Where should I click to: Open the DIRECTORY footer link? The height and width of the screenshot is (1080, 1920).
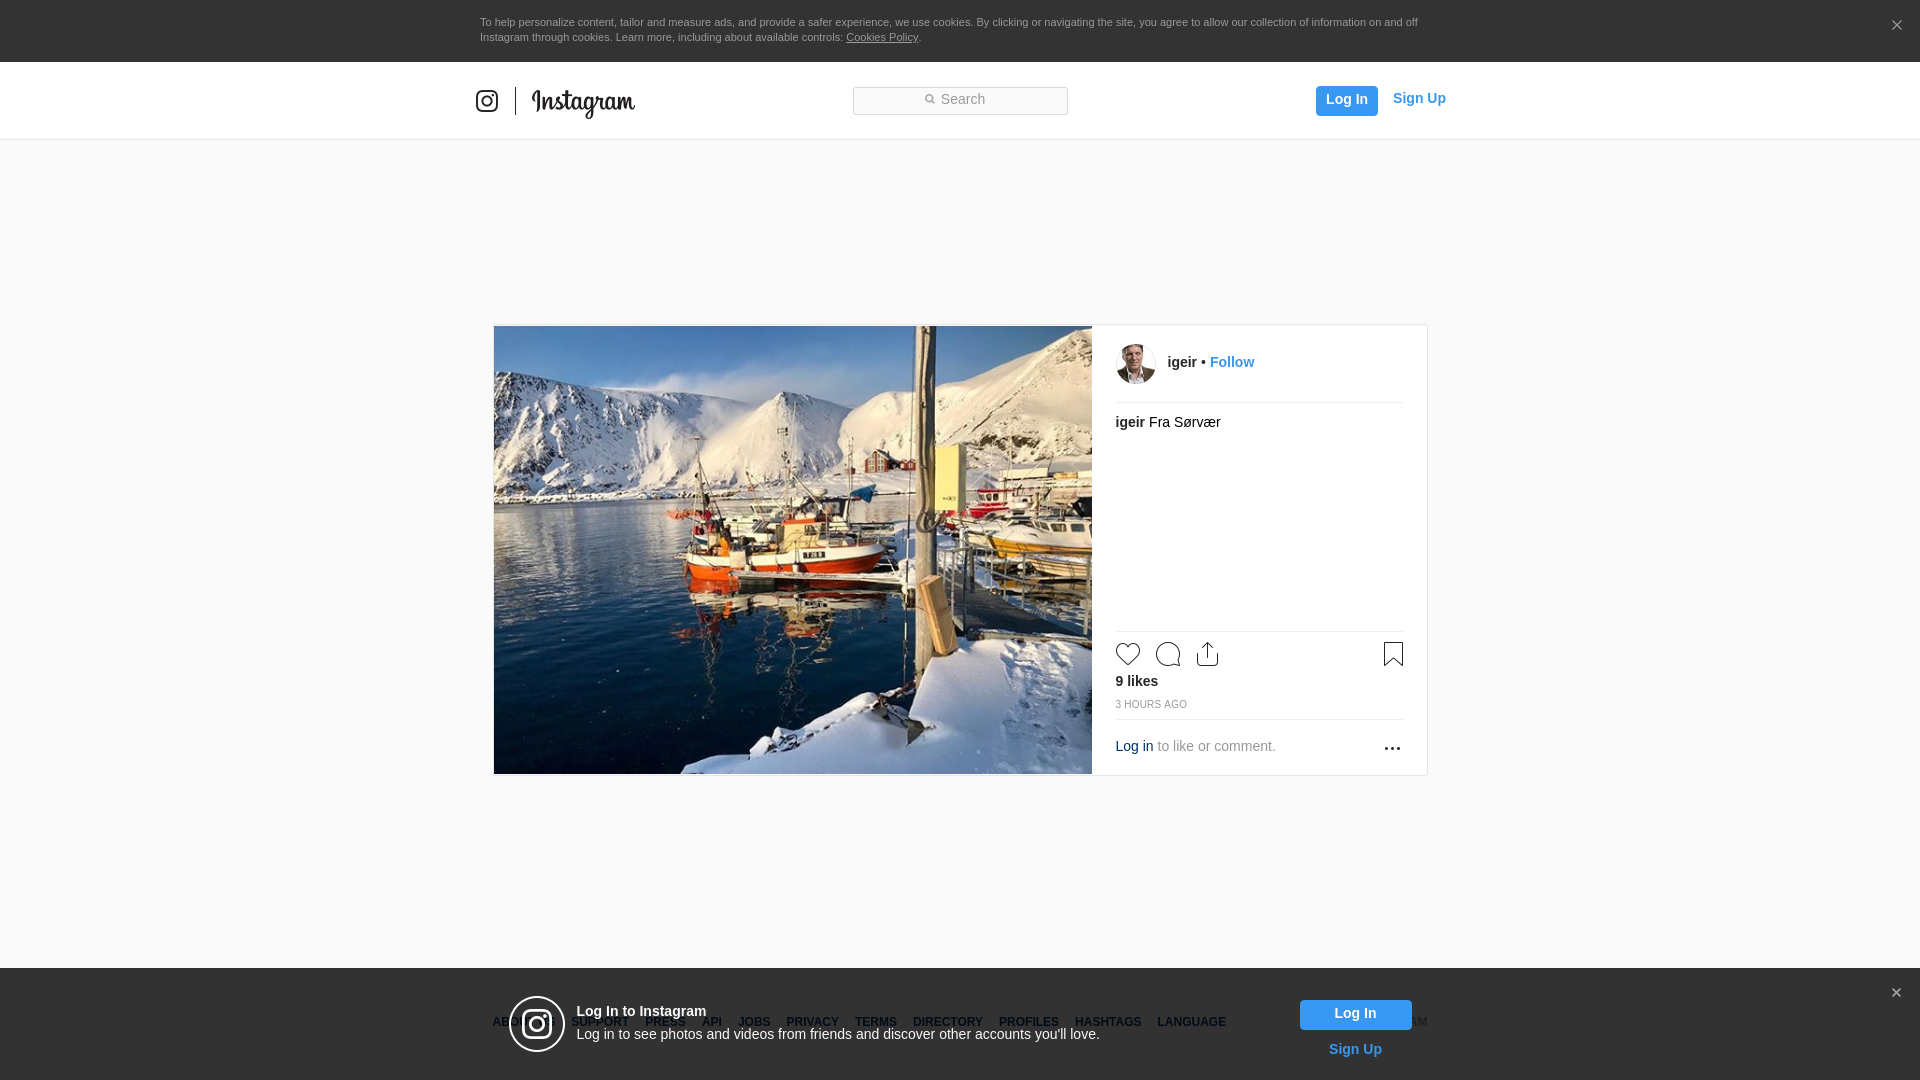[x=947, y=1022]
